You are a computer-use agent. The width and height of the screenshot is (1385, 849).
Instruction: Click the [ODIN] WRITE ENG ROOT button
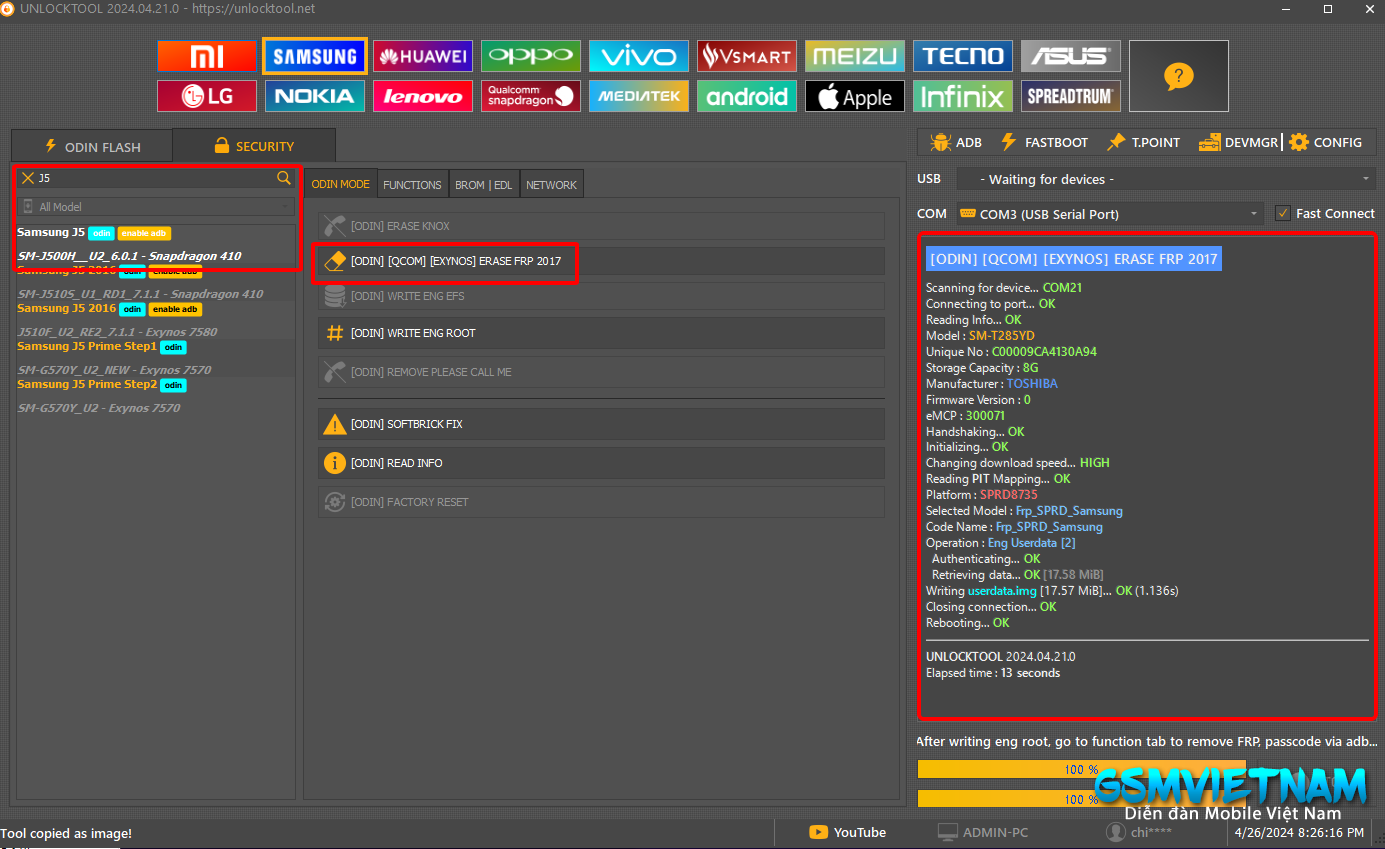pos(601,333)
